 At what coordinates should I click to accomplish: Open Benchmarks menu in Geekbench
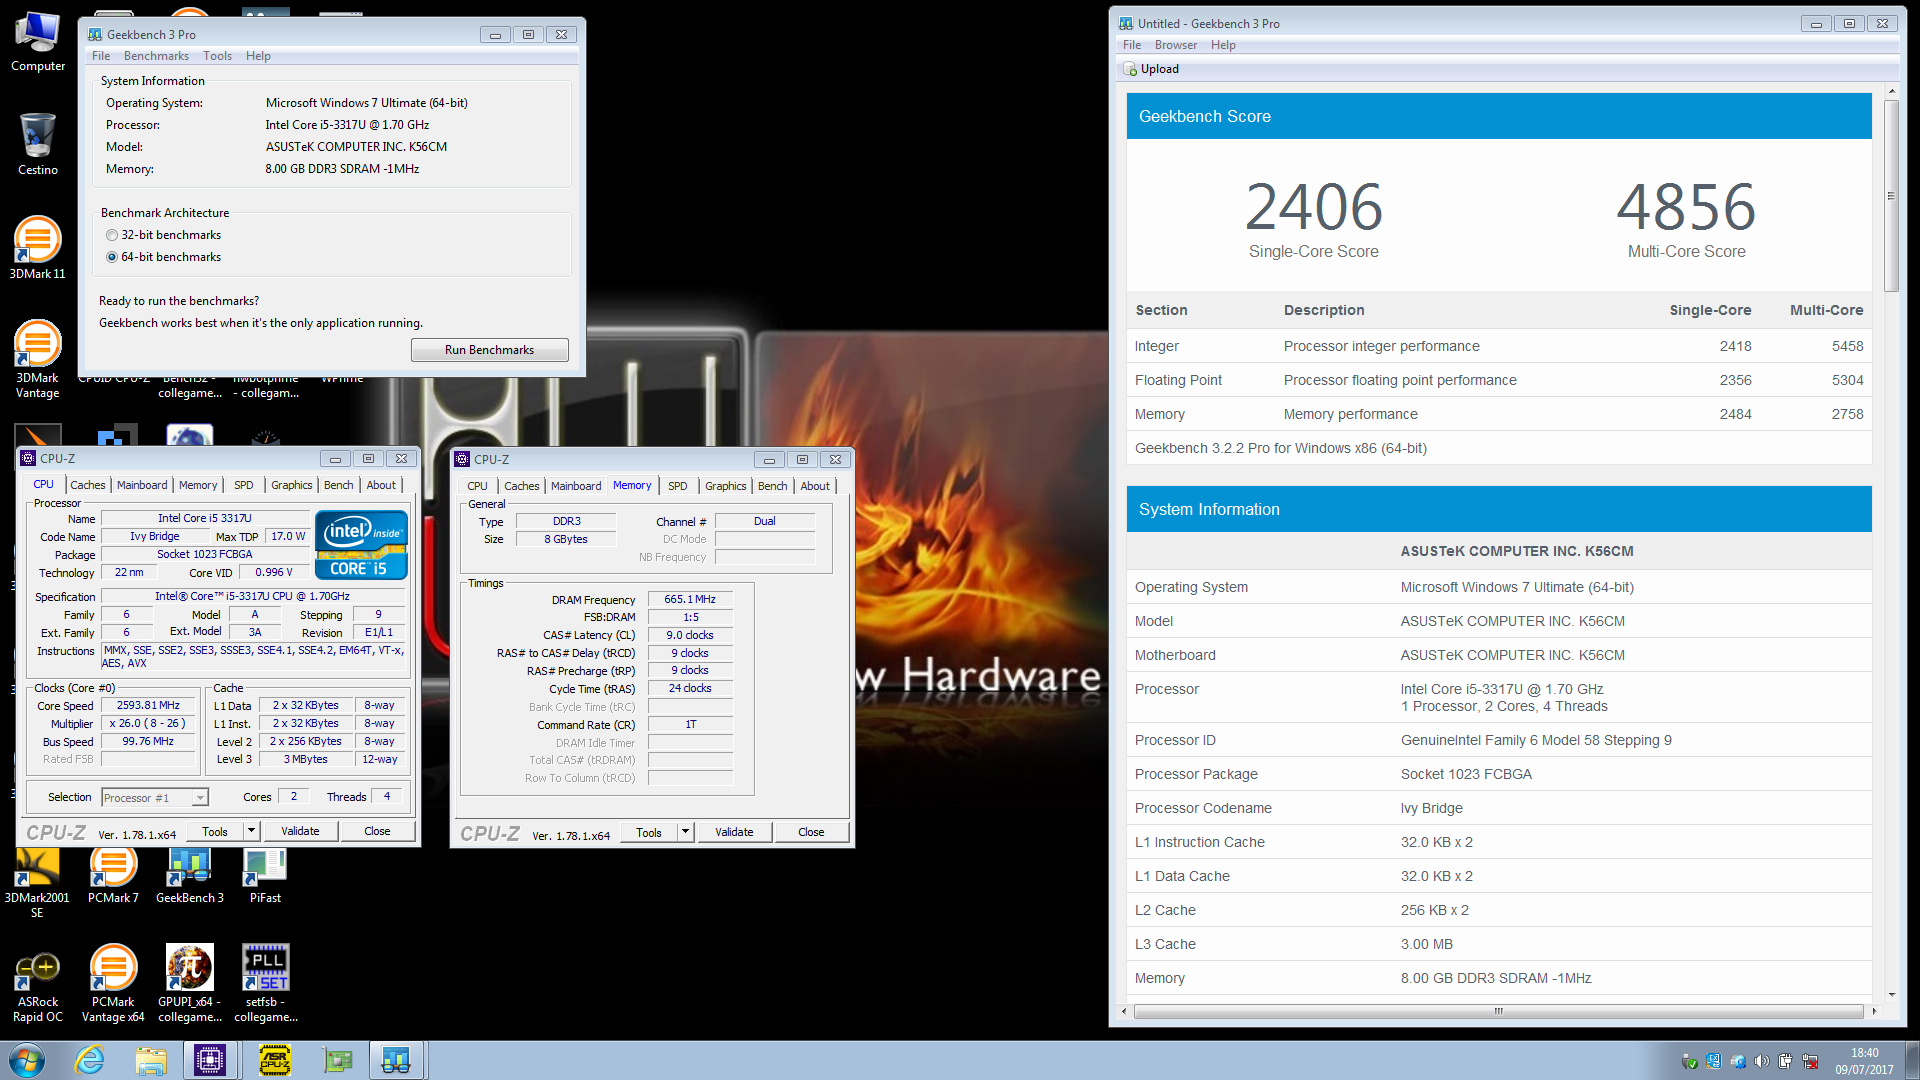[x=156, y=56]
